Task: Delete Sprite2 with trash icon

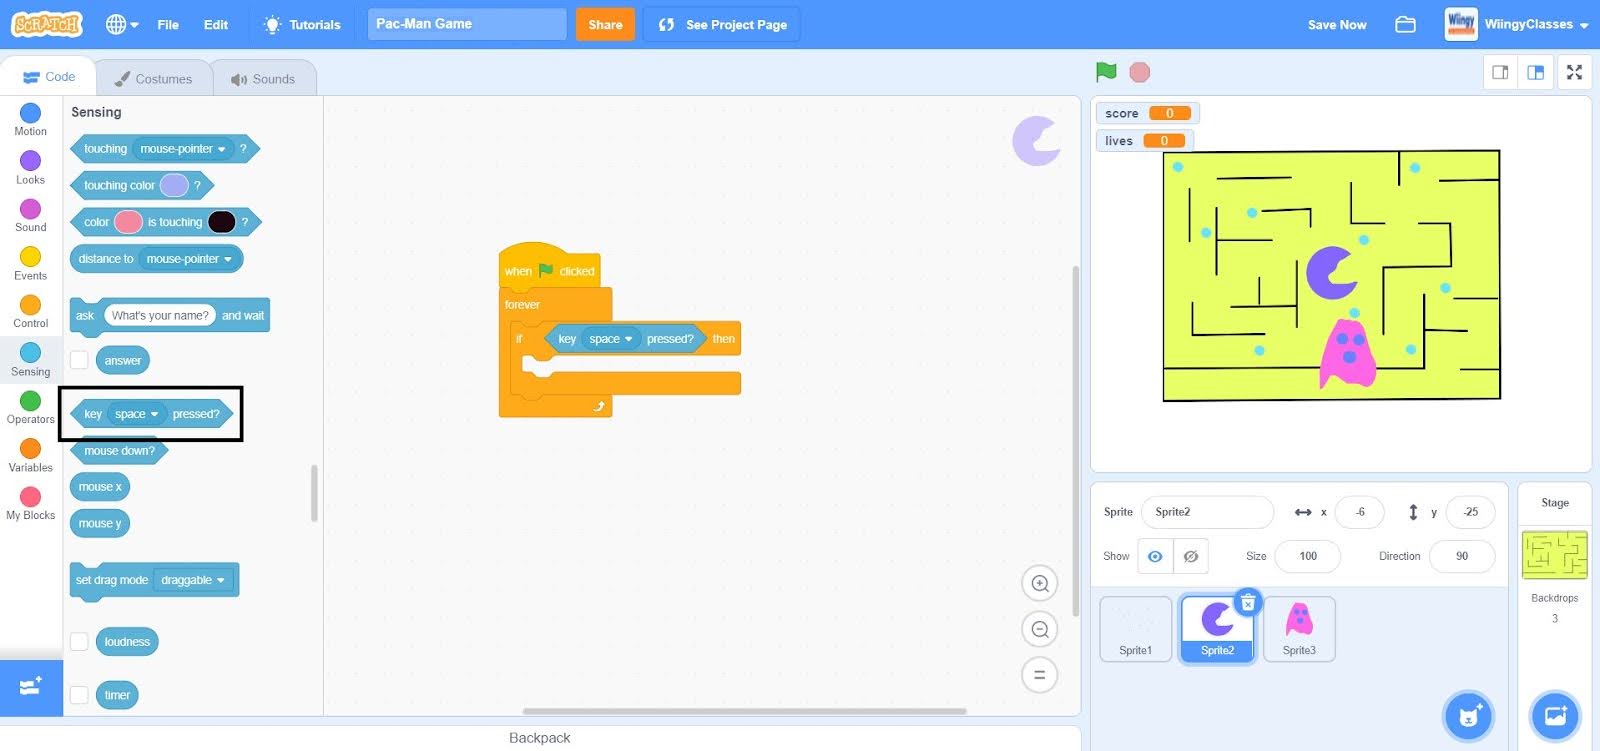Action: click(1248, 602)
